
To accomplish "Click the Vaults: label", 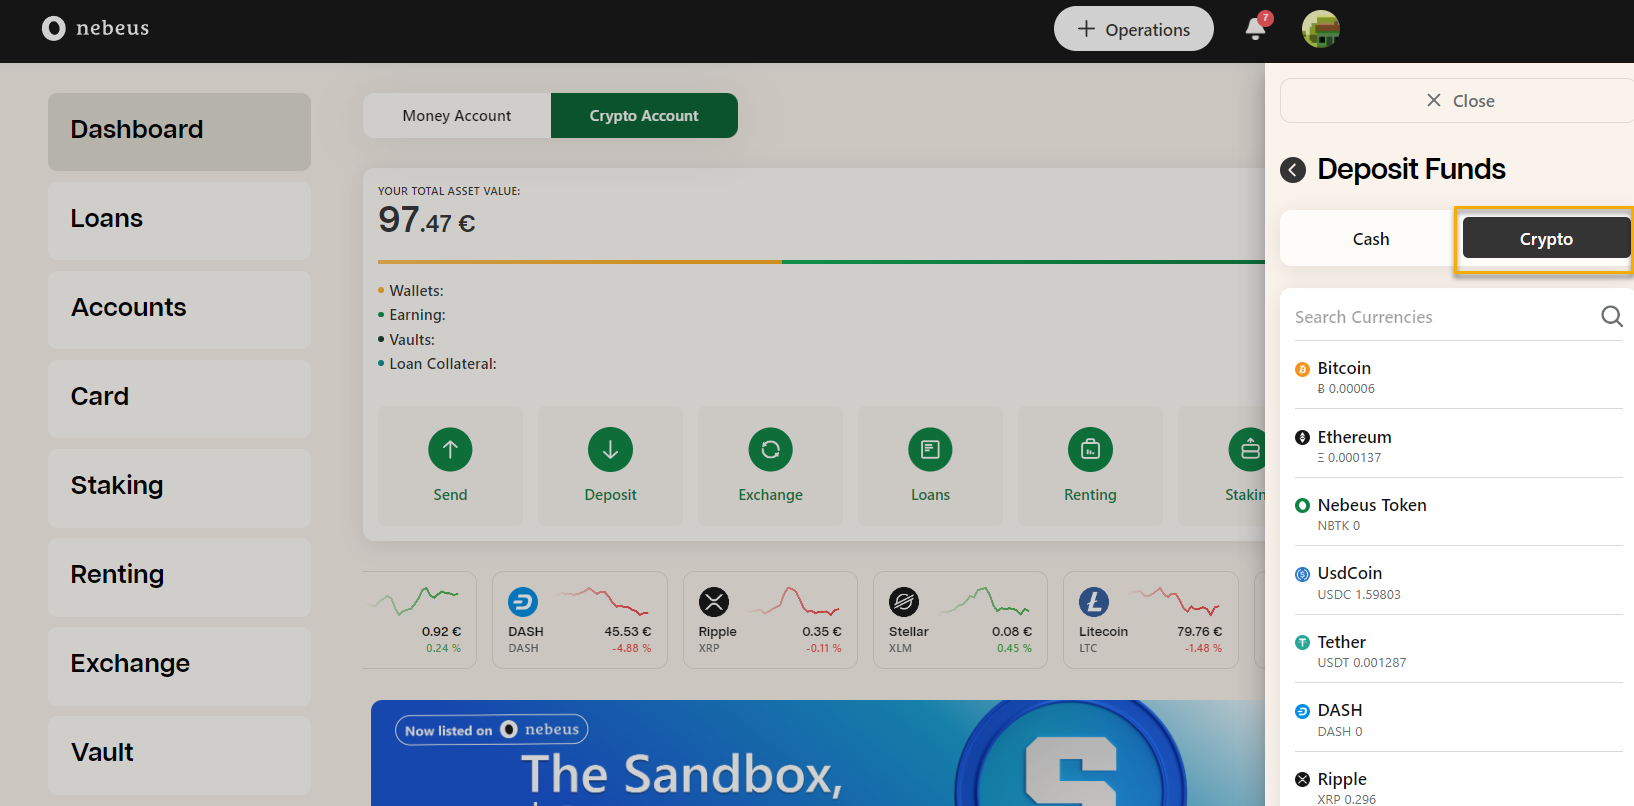I will [x=412, y=340].
